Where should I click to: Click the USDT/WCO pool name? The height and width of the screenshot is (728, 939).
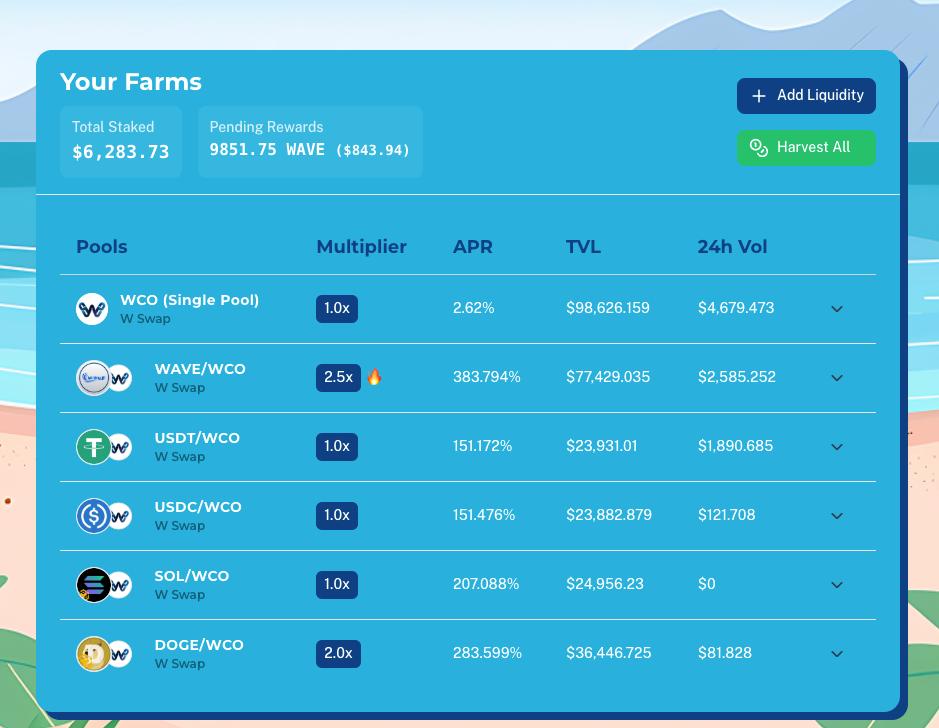pyautogui.click(x=197, y=438)
